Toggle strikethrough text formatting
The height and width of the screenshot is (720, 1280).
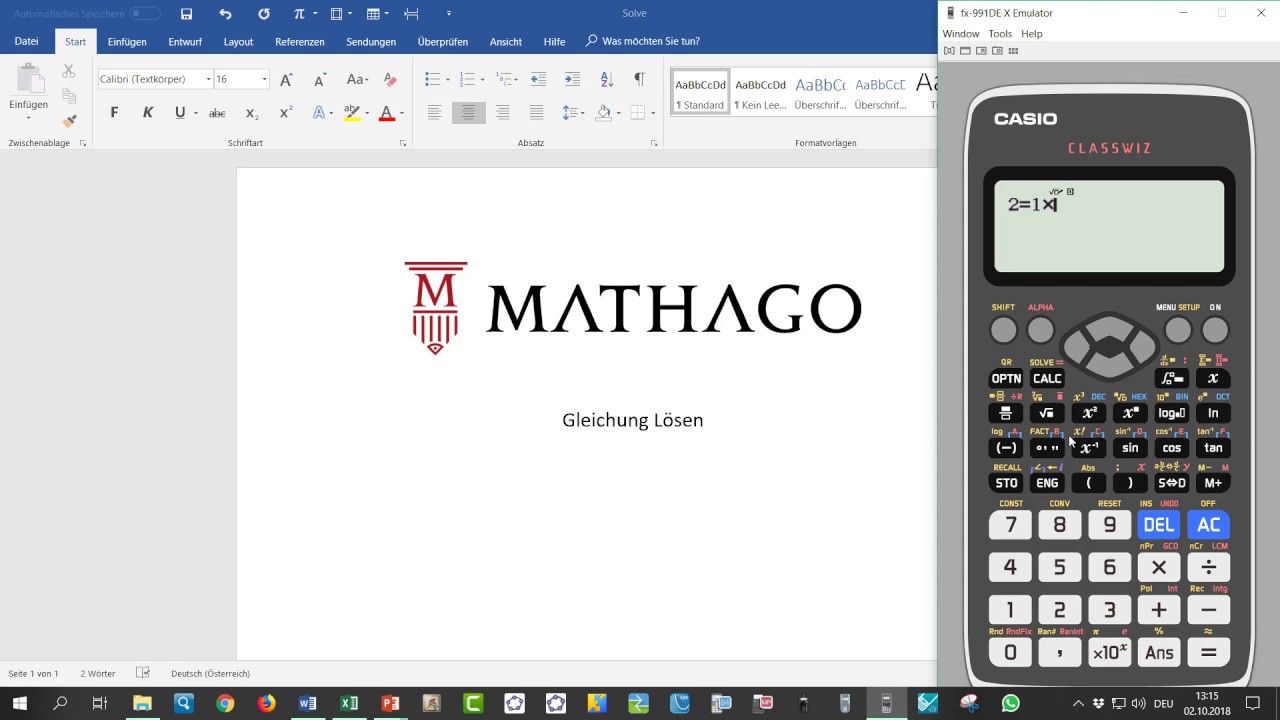click(x=217, y=113)
